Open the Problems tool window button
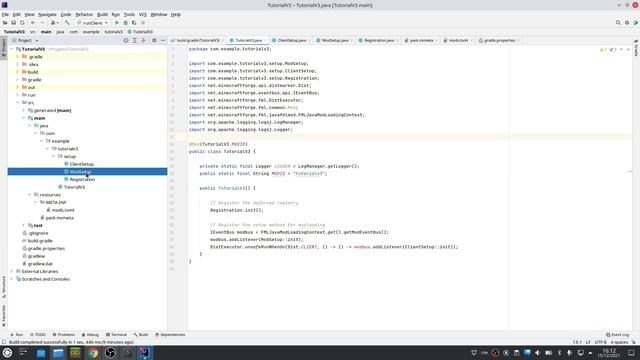 click(63, 335)
